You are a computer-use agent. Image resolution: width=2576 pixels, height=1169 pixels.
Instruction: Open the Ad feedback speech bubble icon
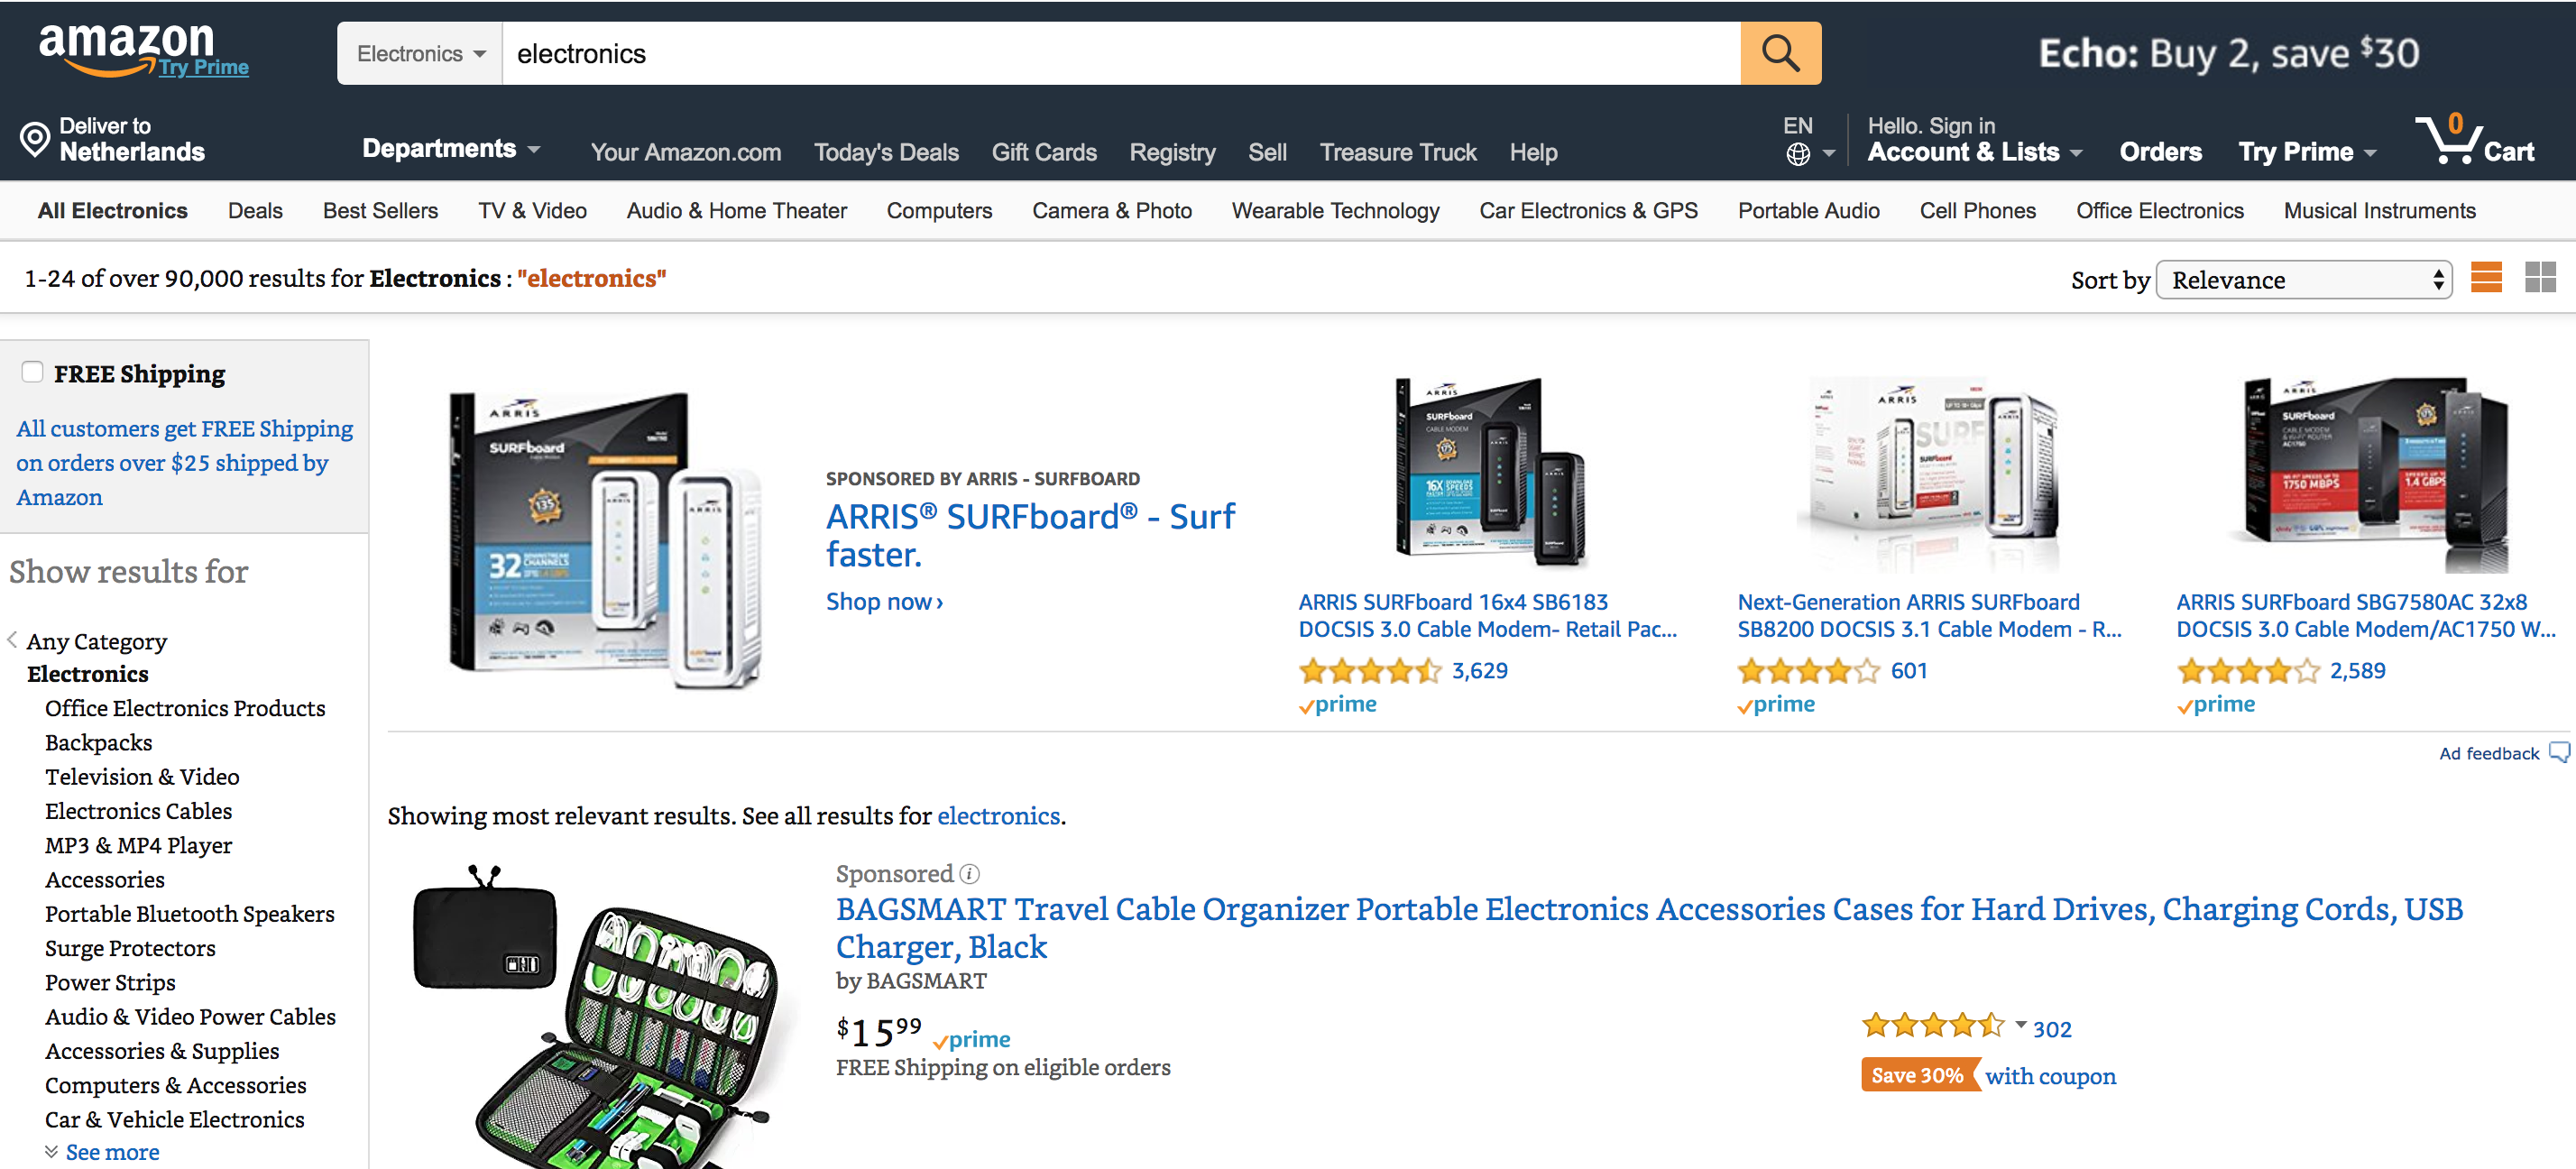(2558, 752)
